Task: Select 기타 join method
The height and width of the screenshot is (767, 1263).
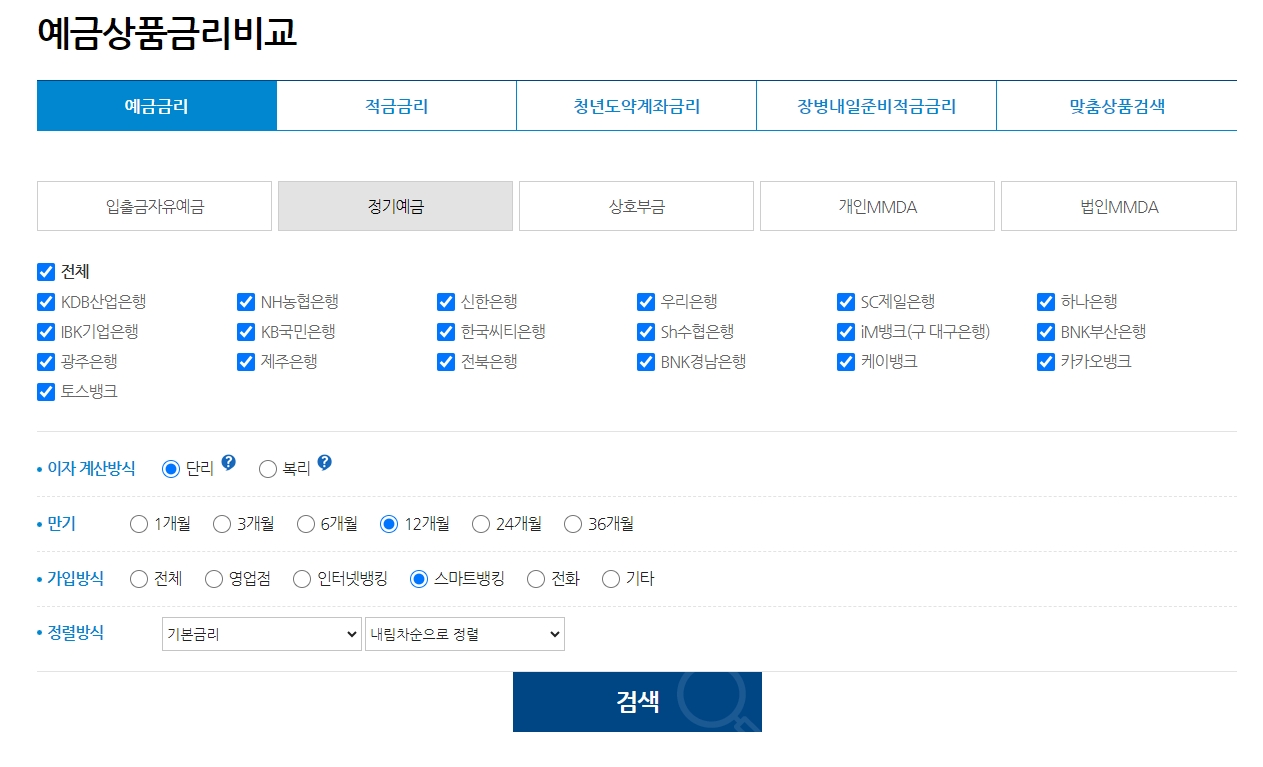Action: pos(611,579)
